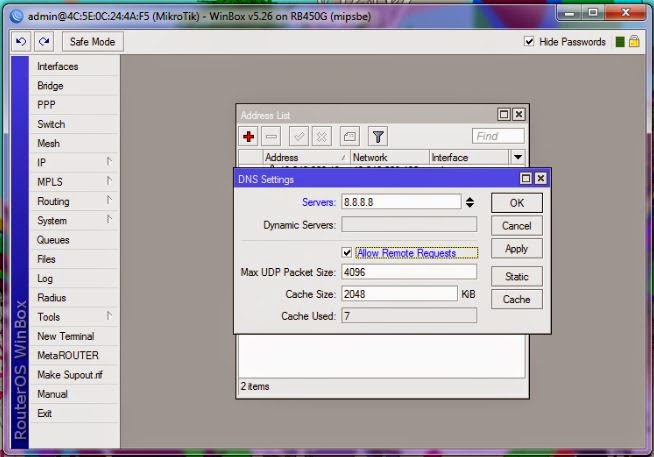This screenshot has height=457, width=654.
Task: Click Apply in DNS Settings
Action: pyautogui.click(x=517, y=249)
